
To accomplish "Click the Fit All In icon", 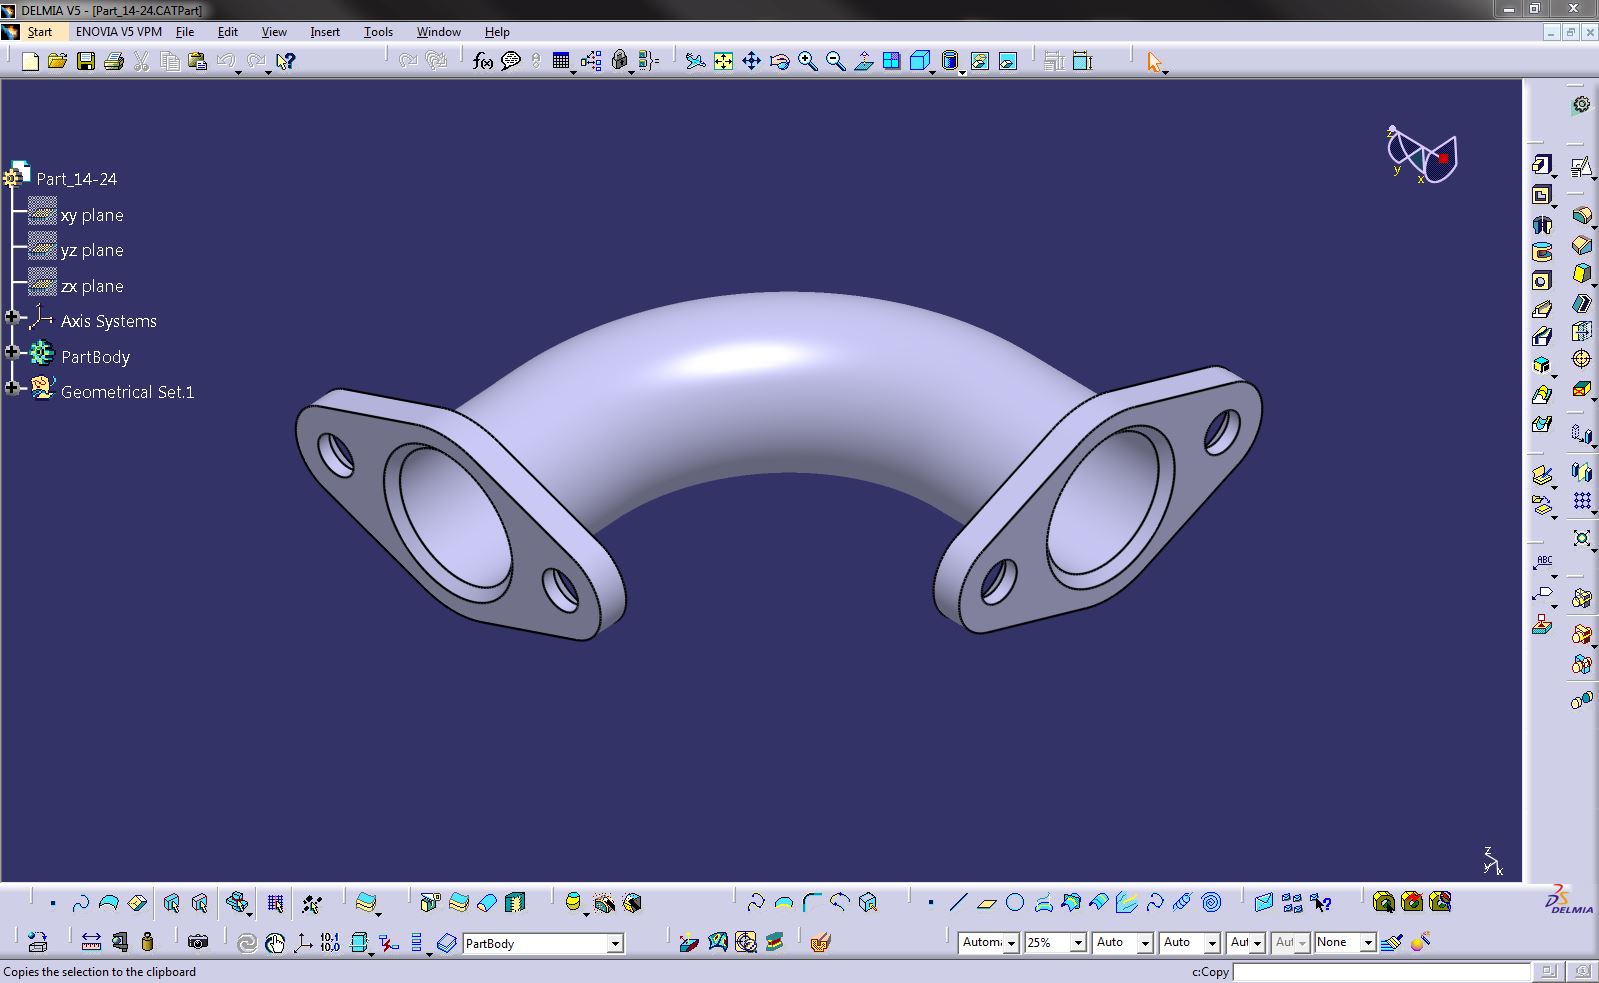I will (723, 62).
